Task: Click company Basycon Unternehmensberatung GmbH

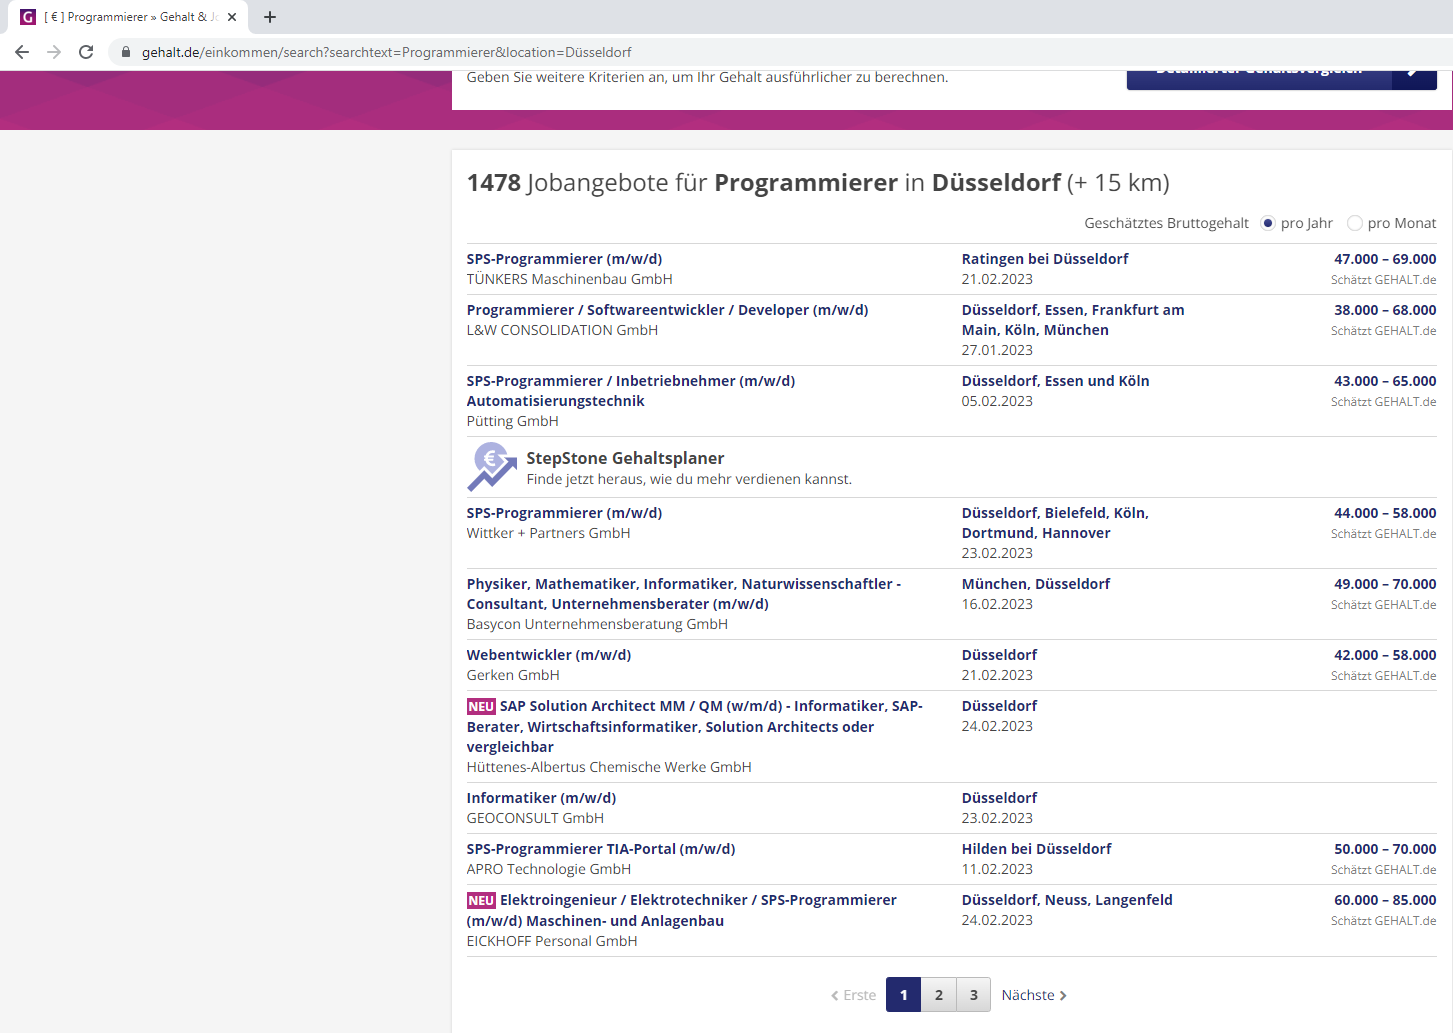Action: 597,624
